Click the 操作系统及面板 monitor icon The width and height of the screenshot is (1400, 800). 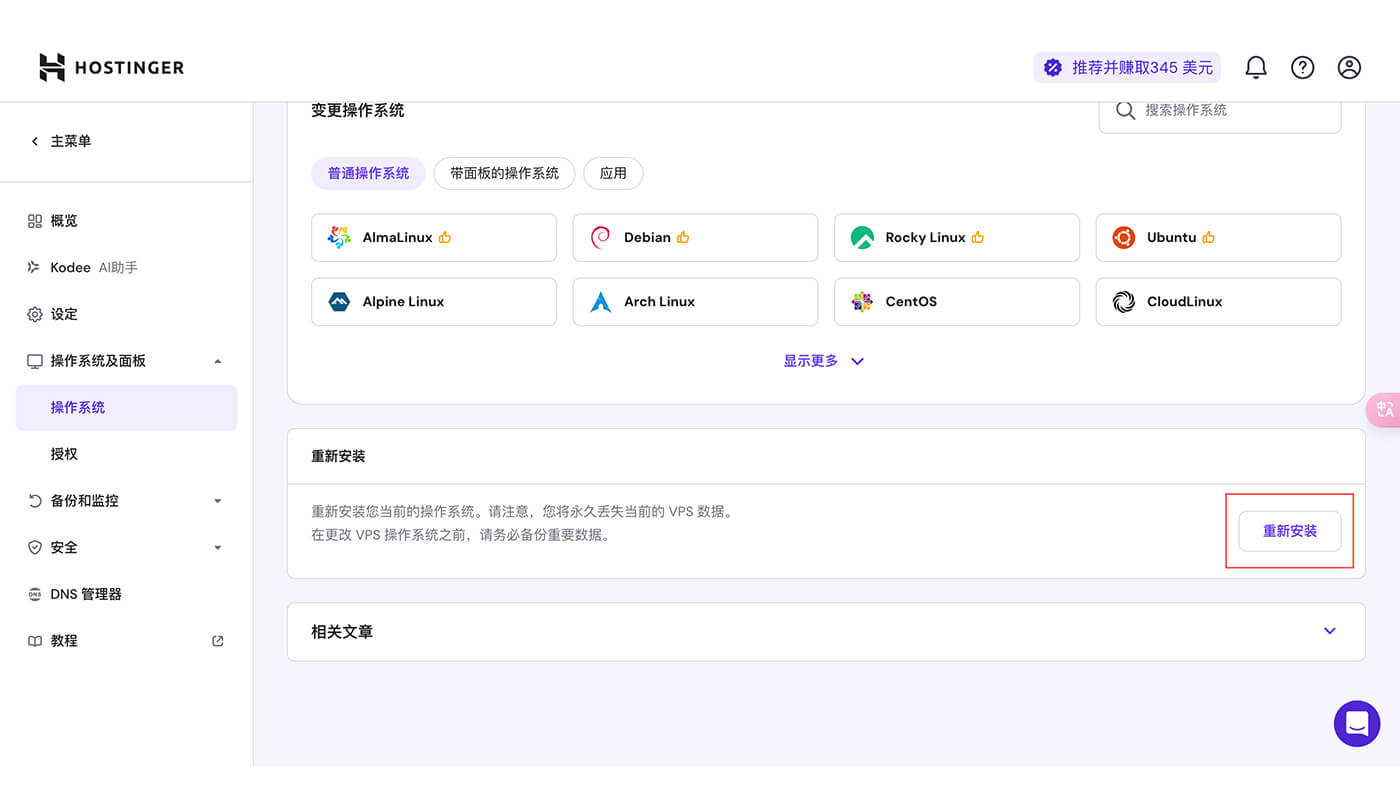point(35,361)
